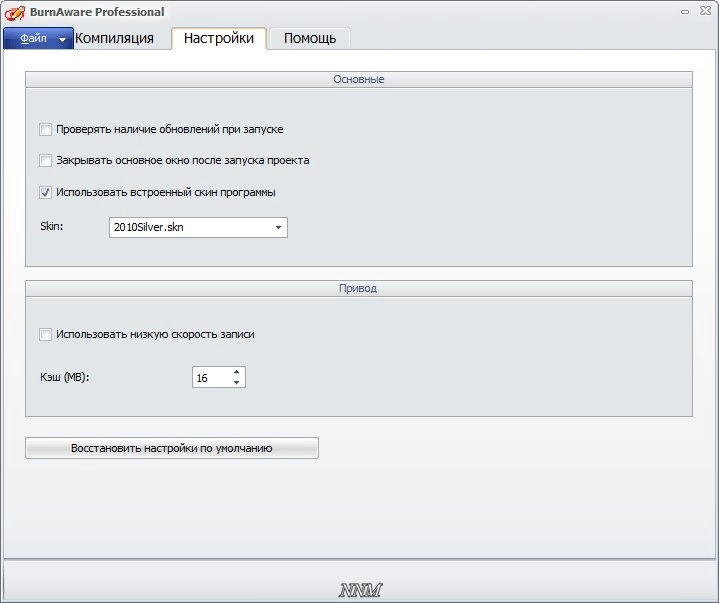Close the BurnAware Professional window
Viewport: 719px width, 603px height.
point(705,11)
